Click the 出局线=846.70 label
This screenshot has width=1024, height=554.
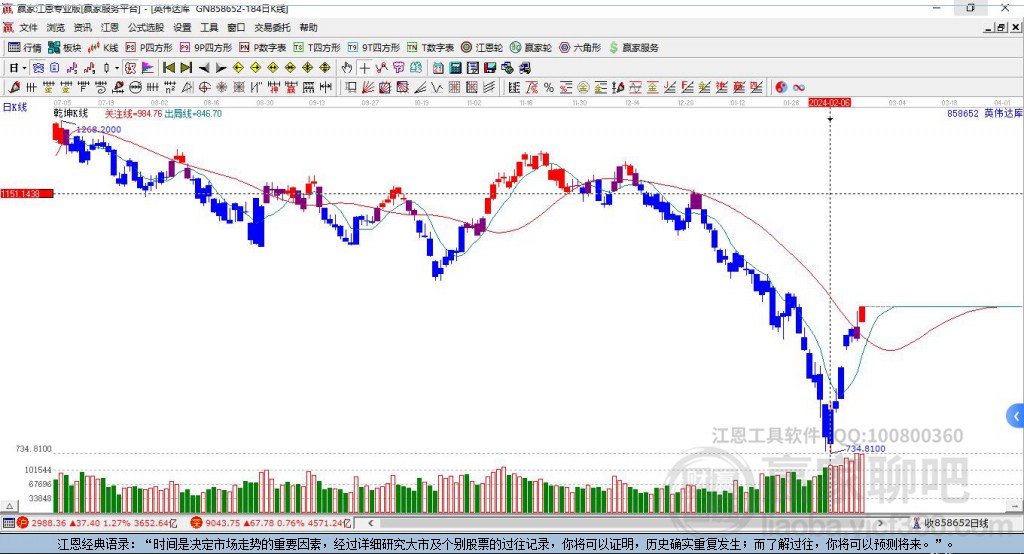[x=193, y=114]
